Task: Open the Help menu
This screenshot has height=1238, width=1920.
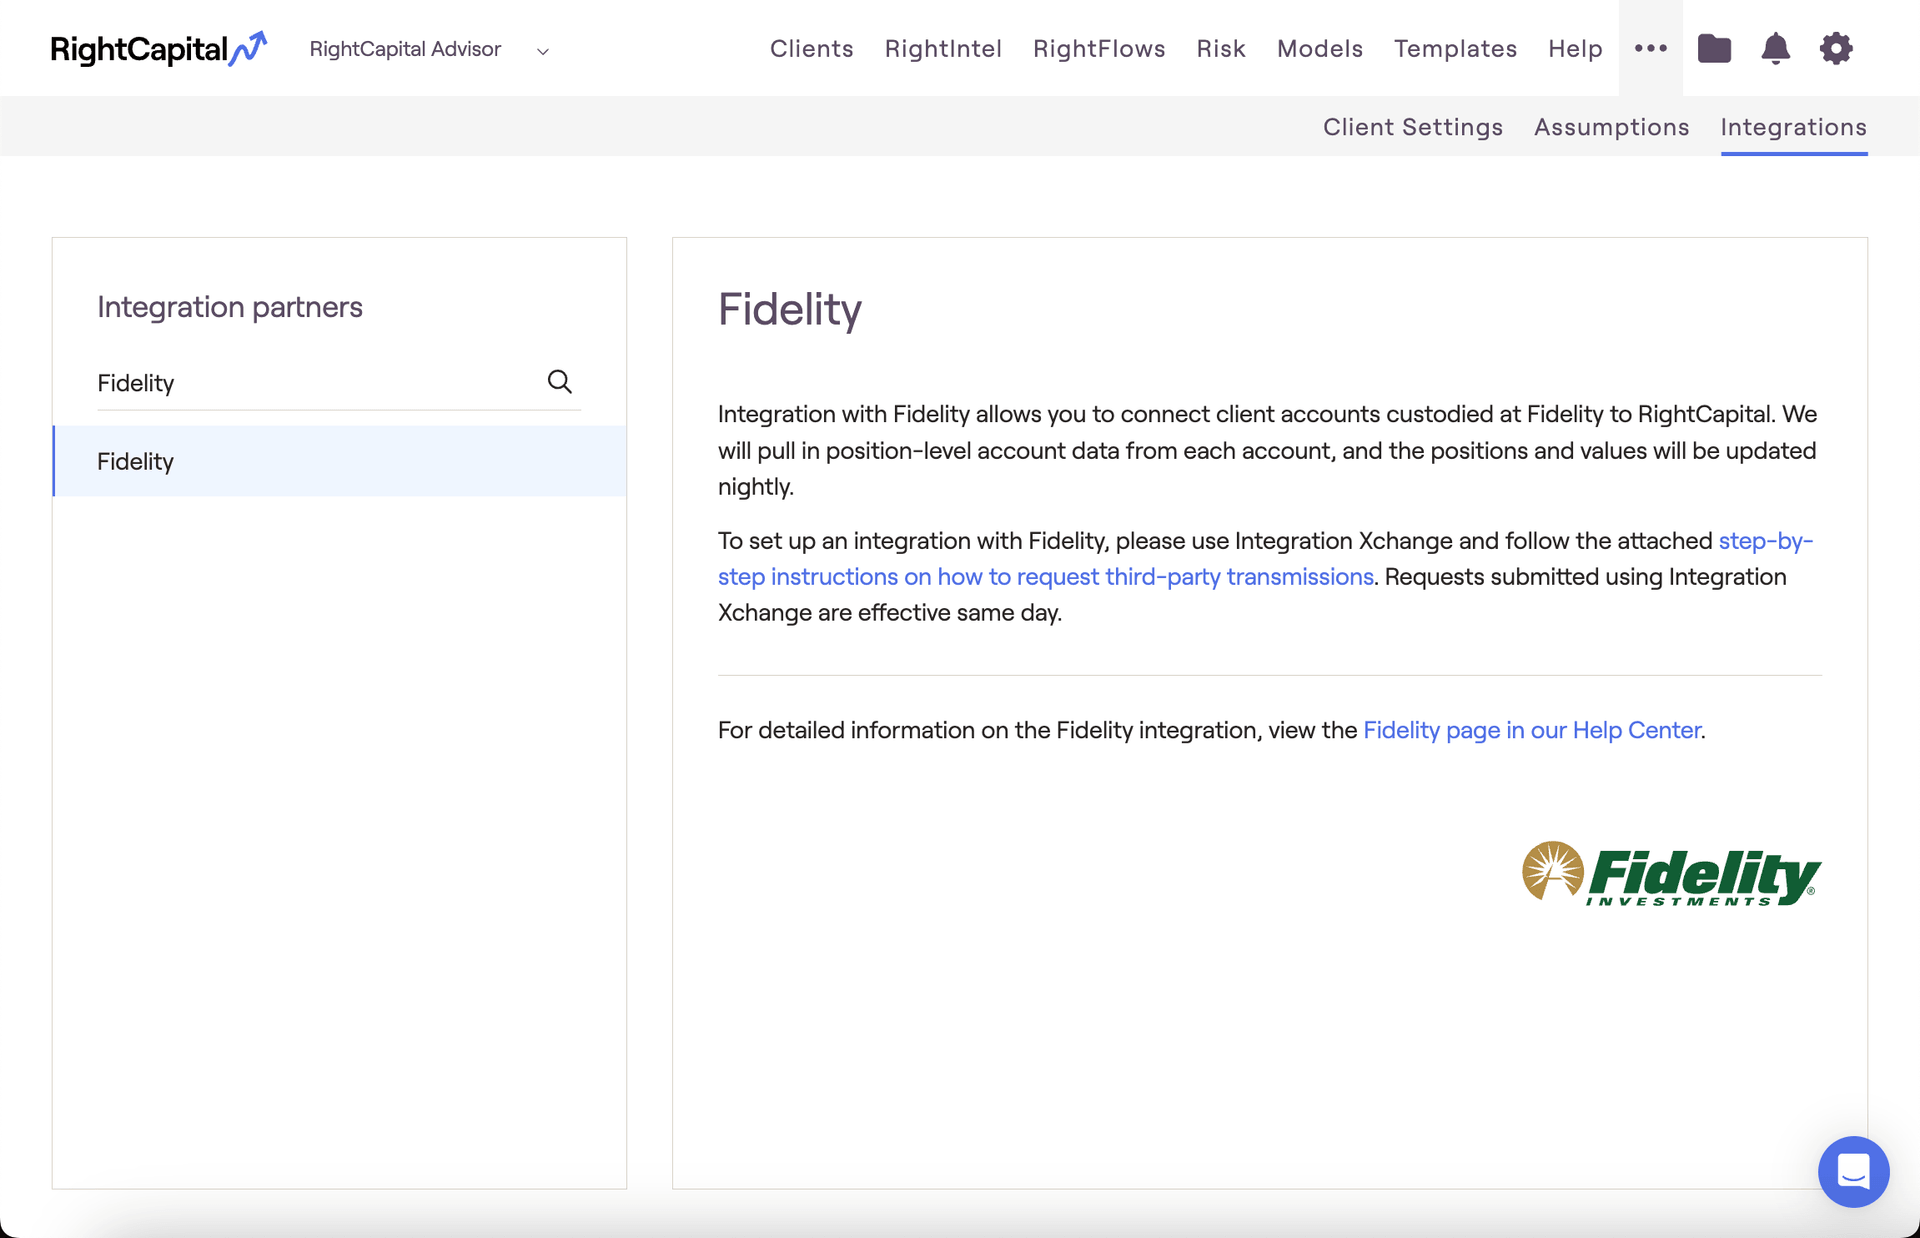Action: pos(1575,48)
